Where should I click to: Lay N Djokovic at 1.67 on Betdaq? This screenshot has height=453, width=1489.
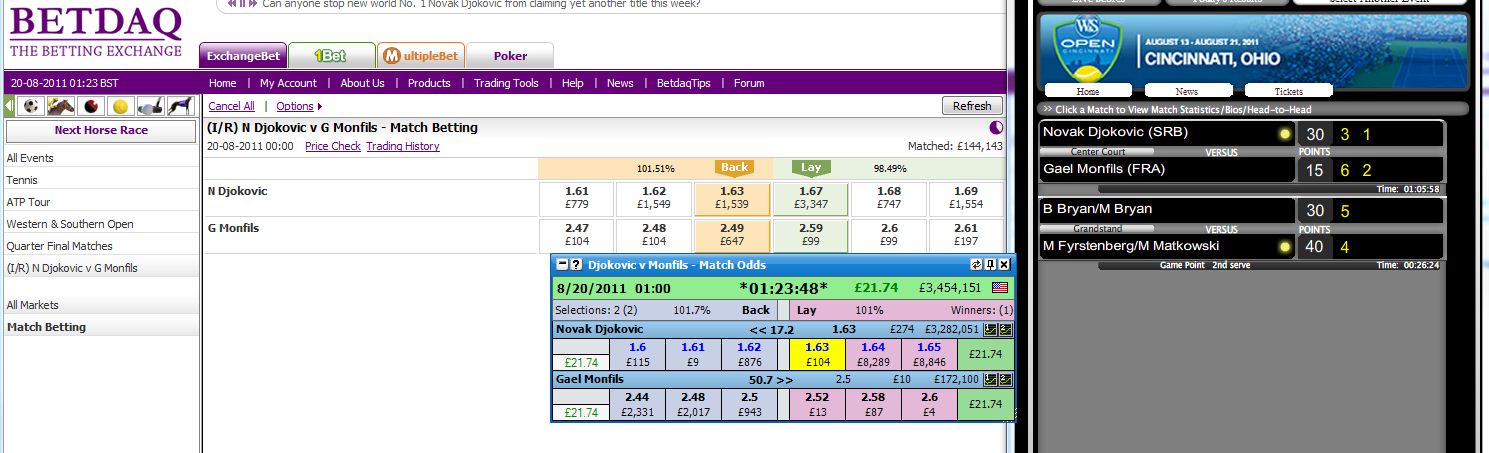tap(810, 198)
